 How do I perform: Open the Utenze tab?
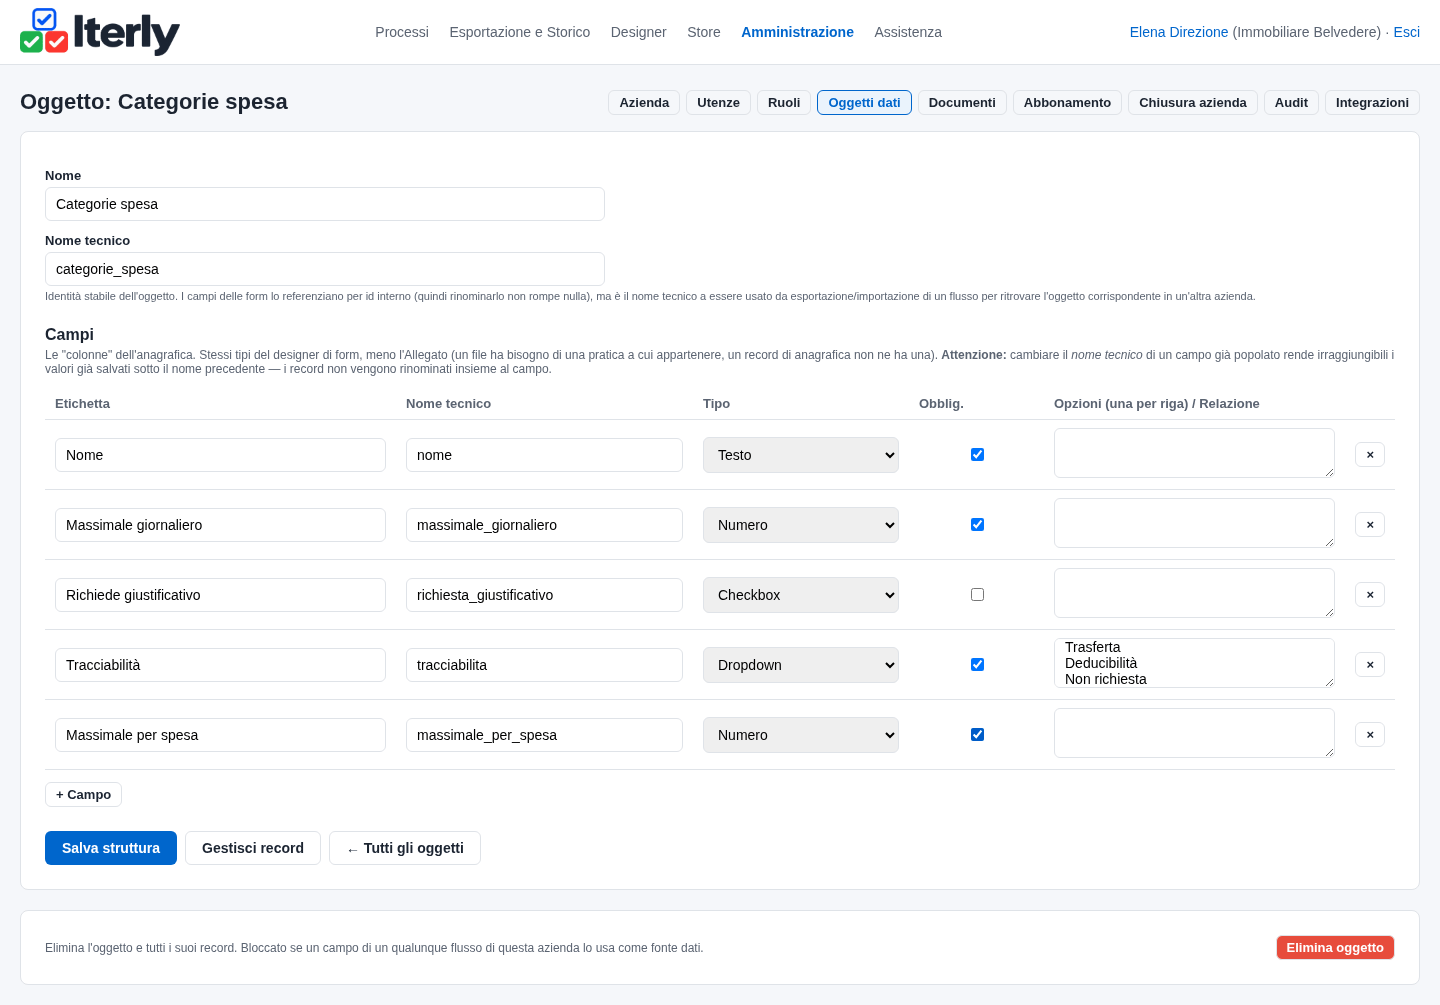[718, 103]
